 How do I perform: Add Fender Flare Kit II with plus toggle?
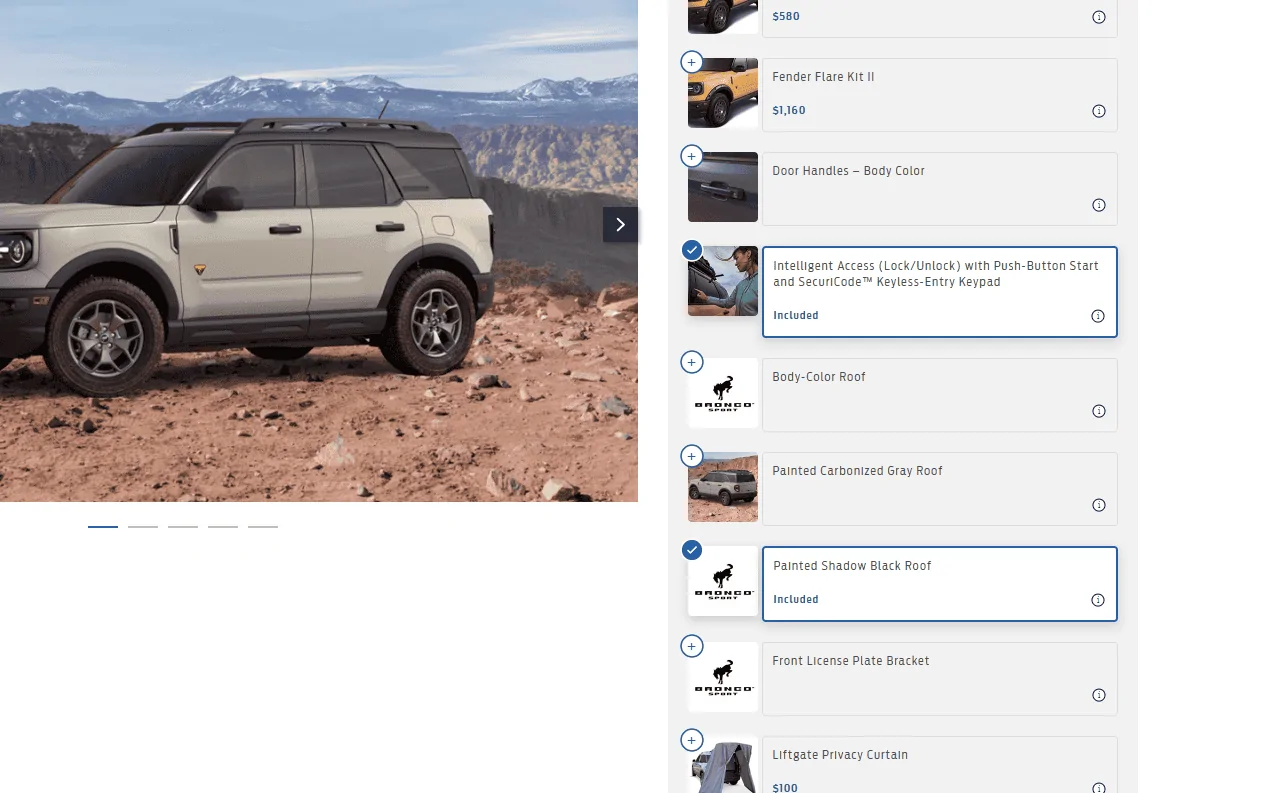pos(691,62)
